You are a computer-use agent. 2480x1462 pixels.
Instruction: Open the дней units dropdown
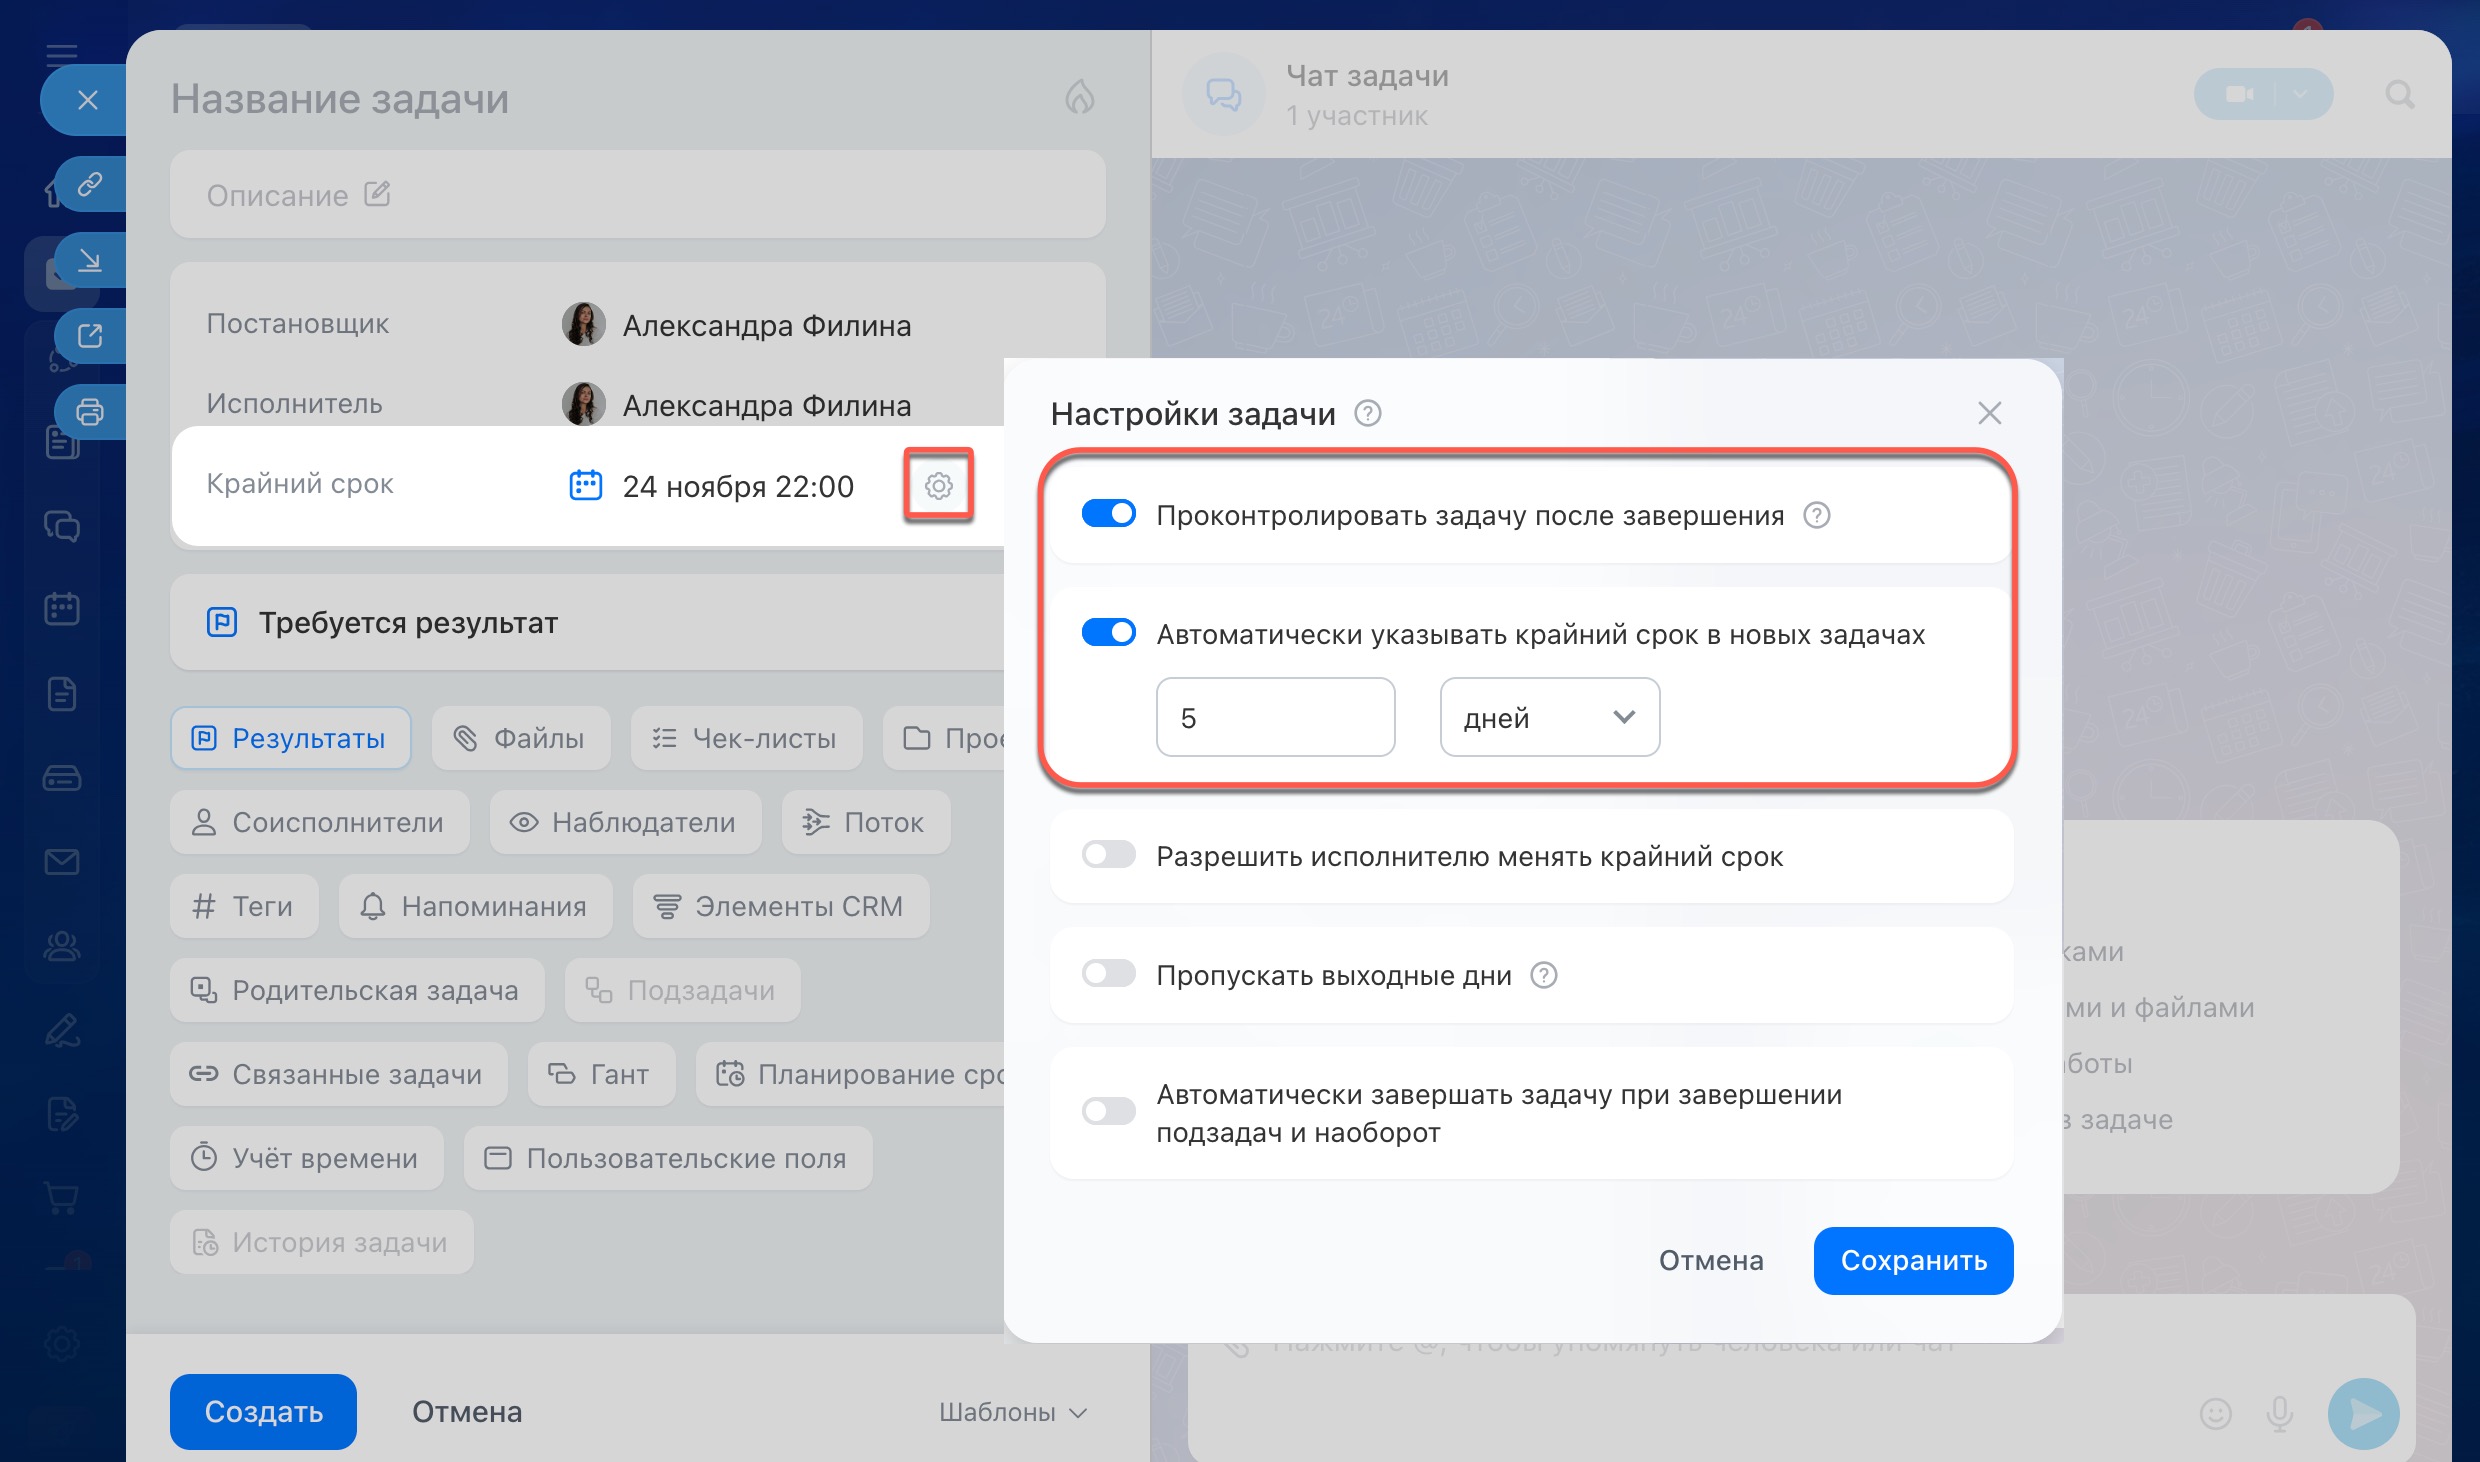click(x=1549, y=717)
